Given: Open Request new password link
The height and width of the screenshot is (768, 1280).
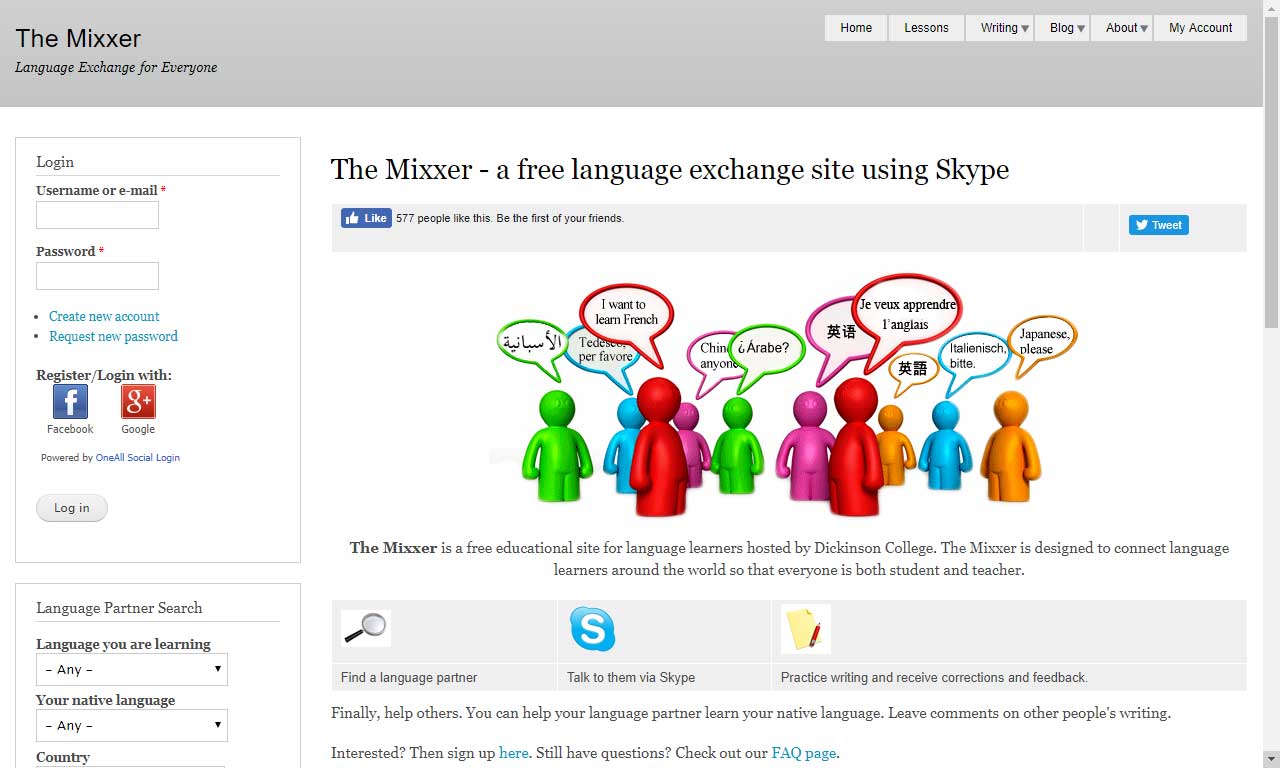Looking at the screenshot, I should (113, 336).
